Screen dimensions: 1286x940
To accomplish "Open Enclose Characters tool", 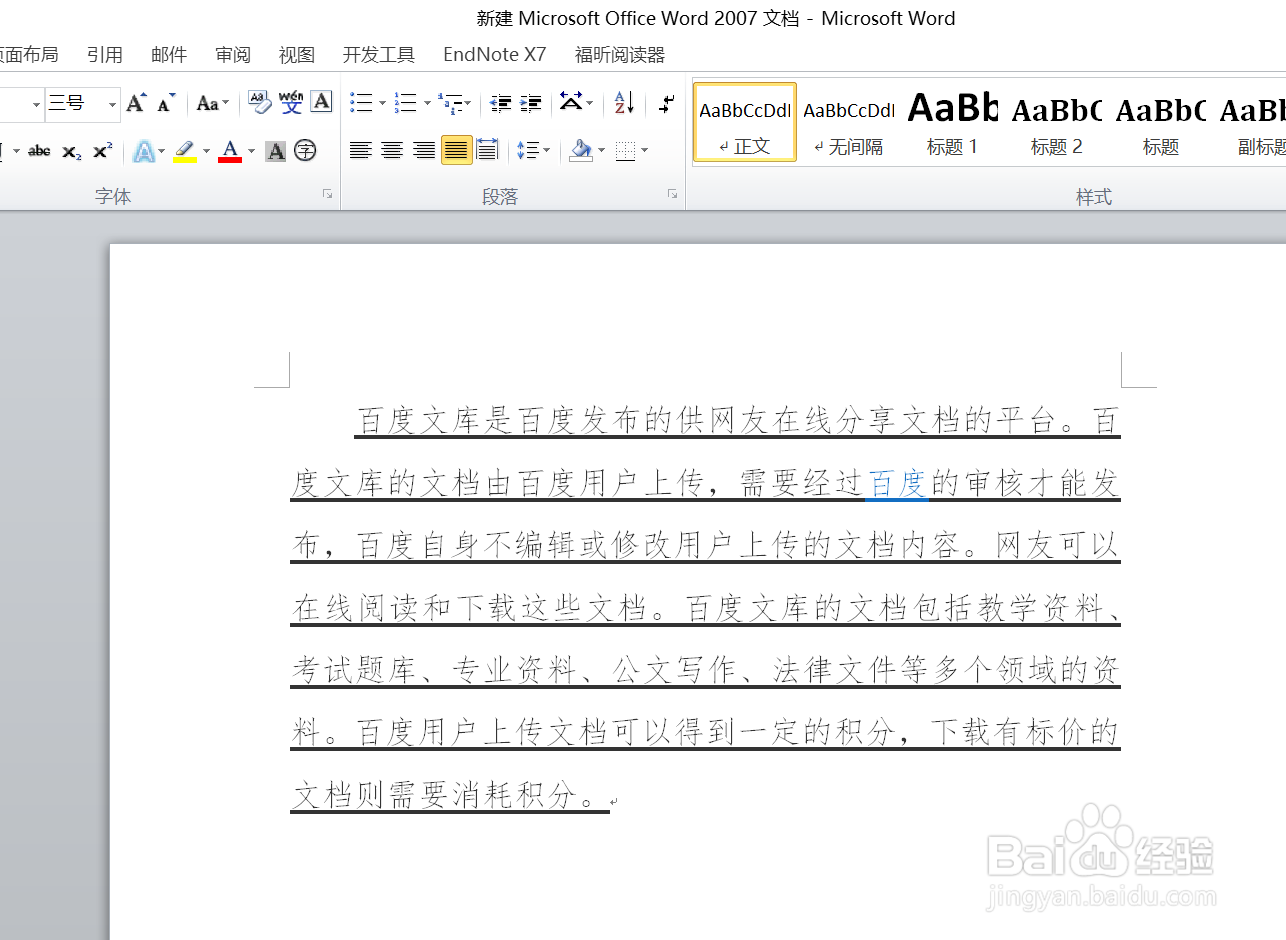I will (x=305, y=151).
